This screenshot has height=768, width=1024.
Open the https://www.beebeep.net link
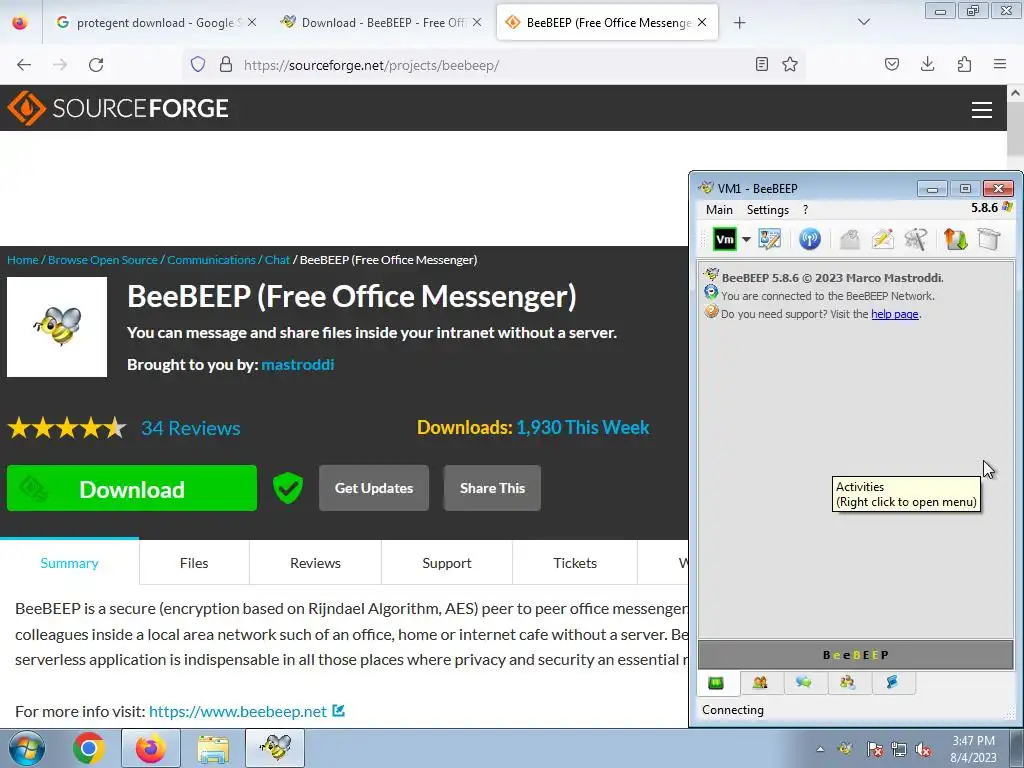(238, 711)
